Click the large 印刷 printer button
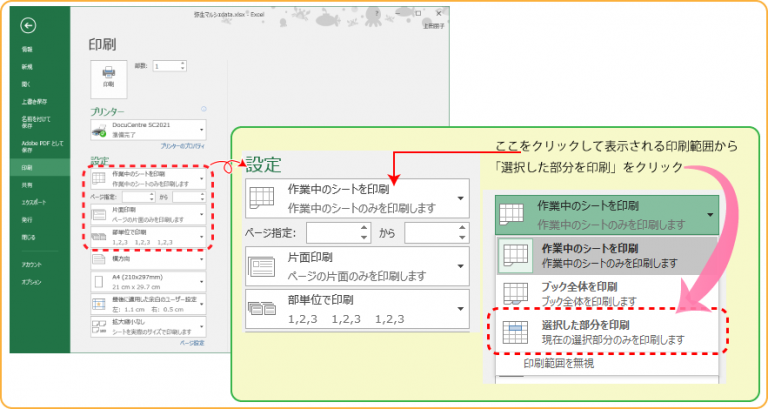The image size is (768, 409). (x=108, y=76)
